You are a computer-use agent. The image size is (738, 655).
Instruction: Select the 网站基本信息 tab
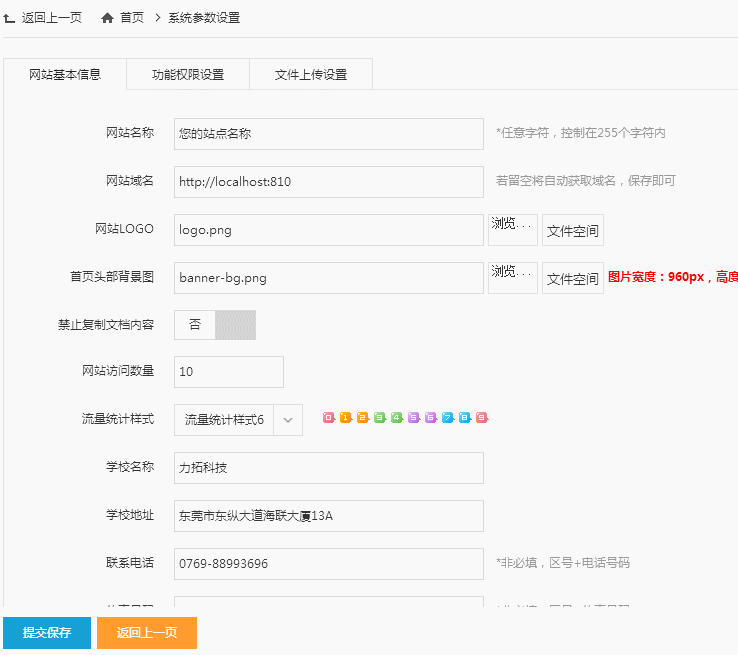tap(65, 75)
